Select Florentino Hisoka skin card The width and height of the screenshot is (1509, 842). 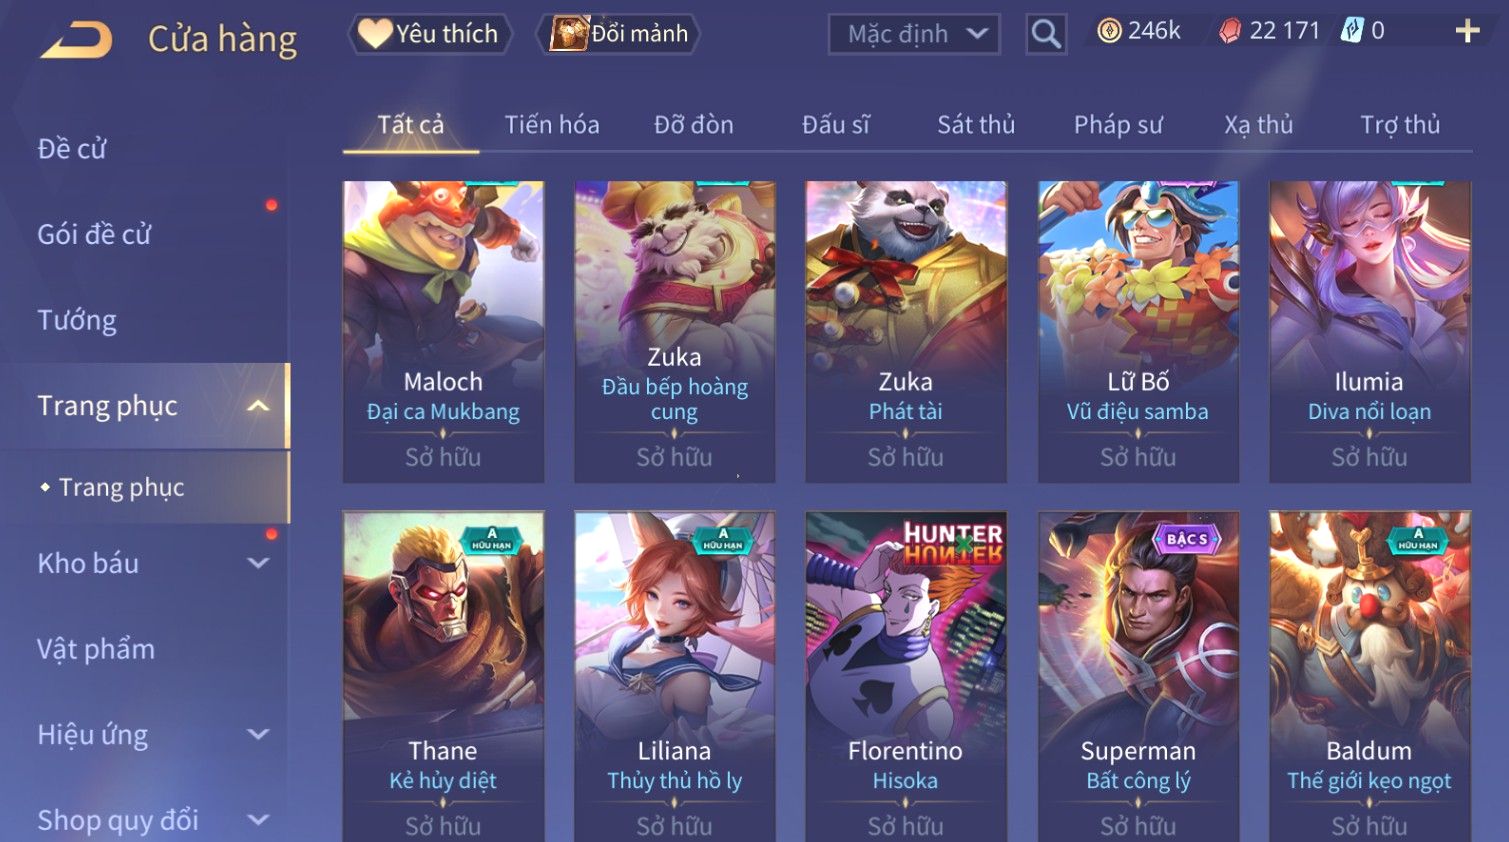click(x=905, y=676)
